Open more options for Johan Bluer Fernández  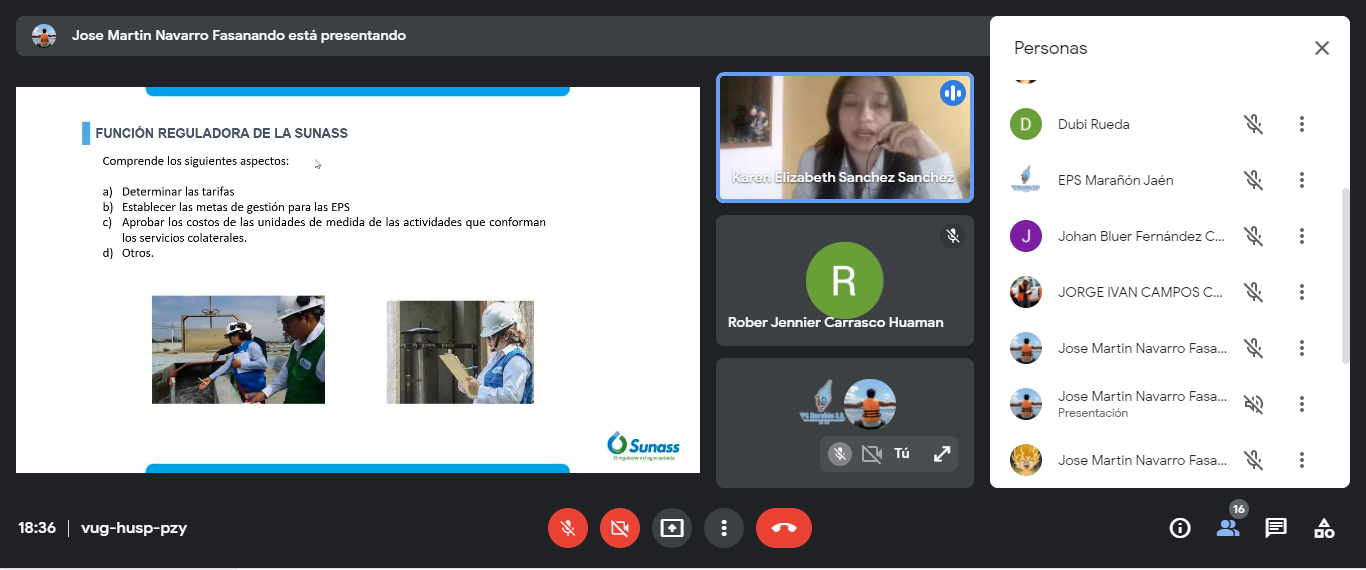tap(1301, 236)
